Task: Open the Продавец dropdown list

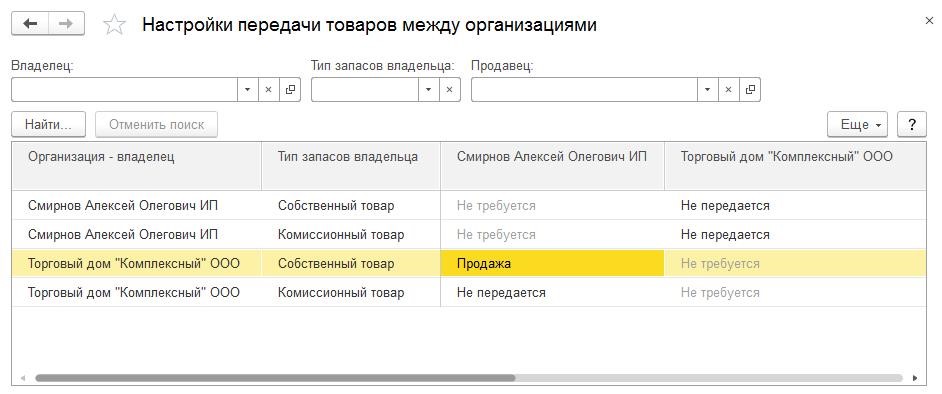Action: 707,89
